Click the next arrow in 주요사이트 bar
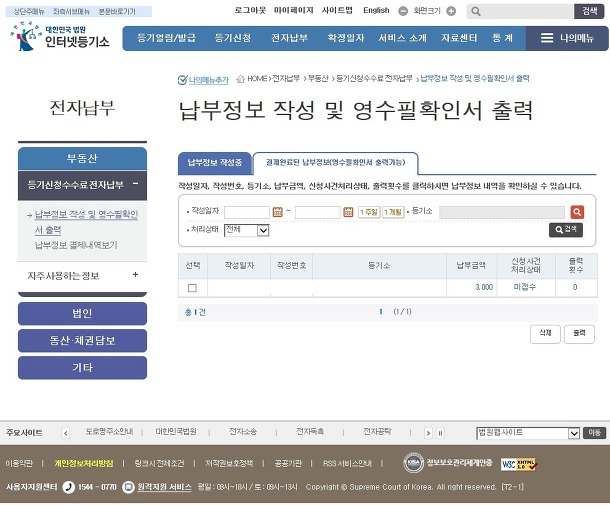Viewport: 610px width, 505px height. (428, 433)
